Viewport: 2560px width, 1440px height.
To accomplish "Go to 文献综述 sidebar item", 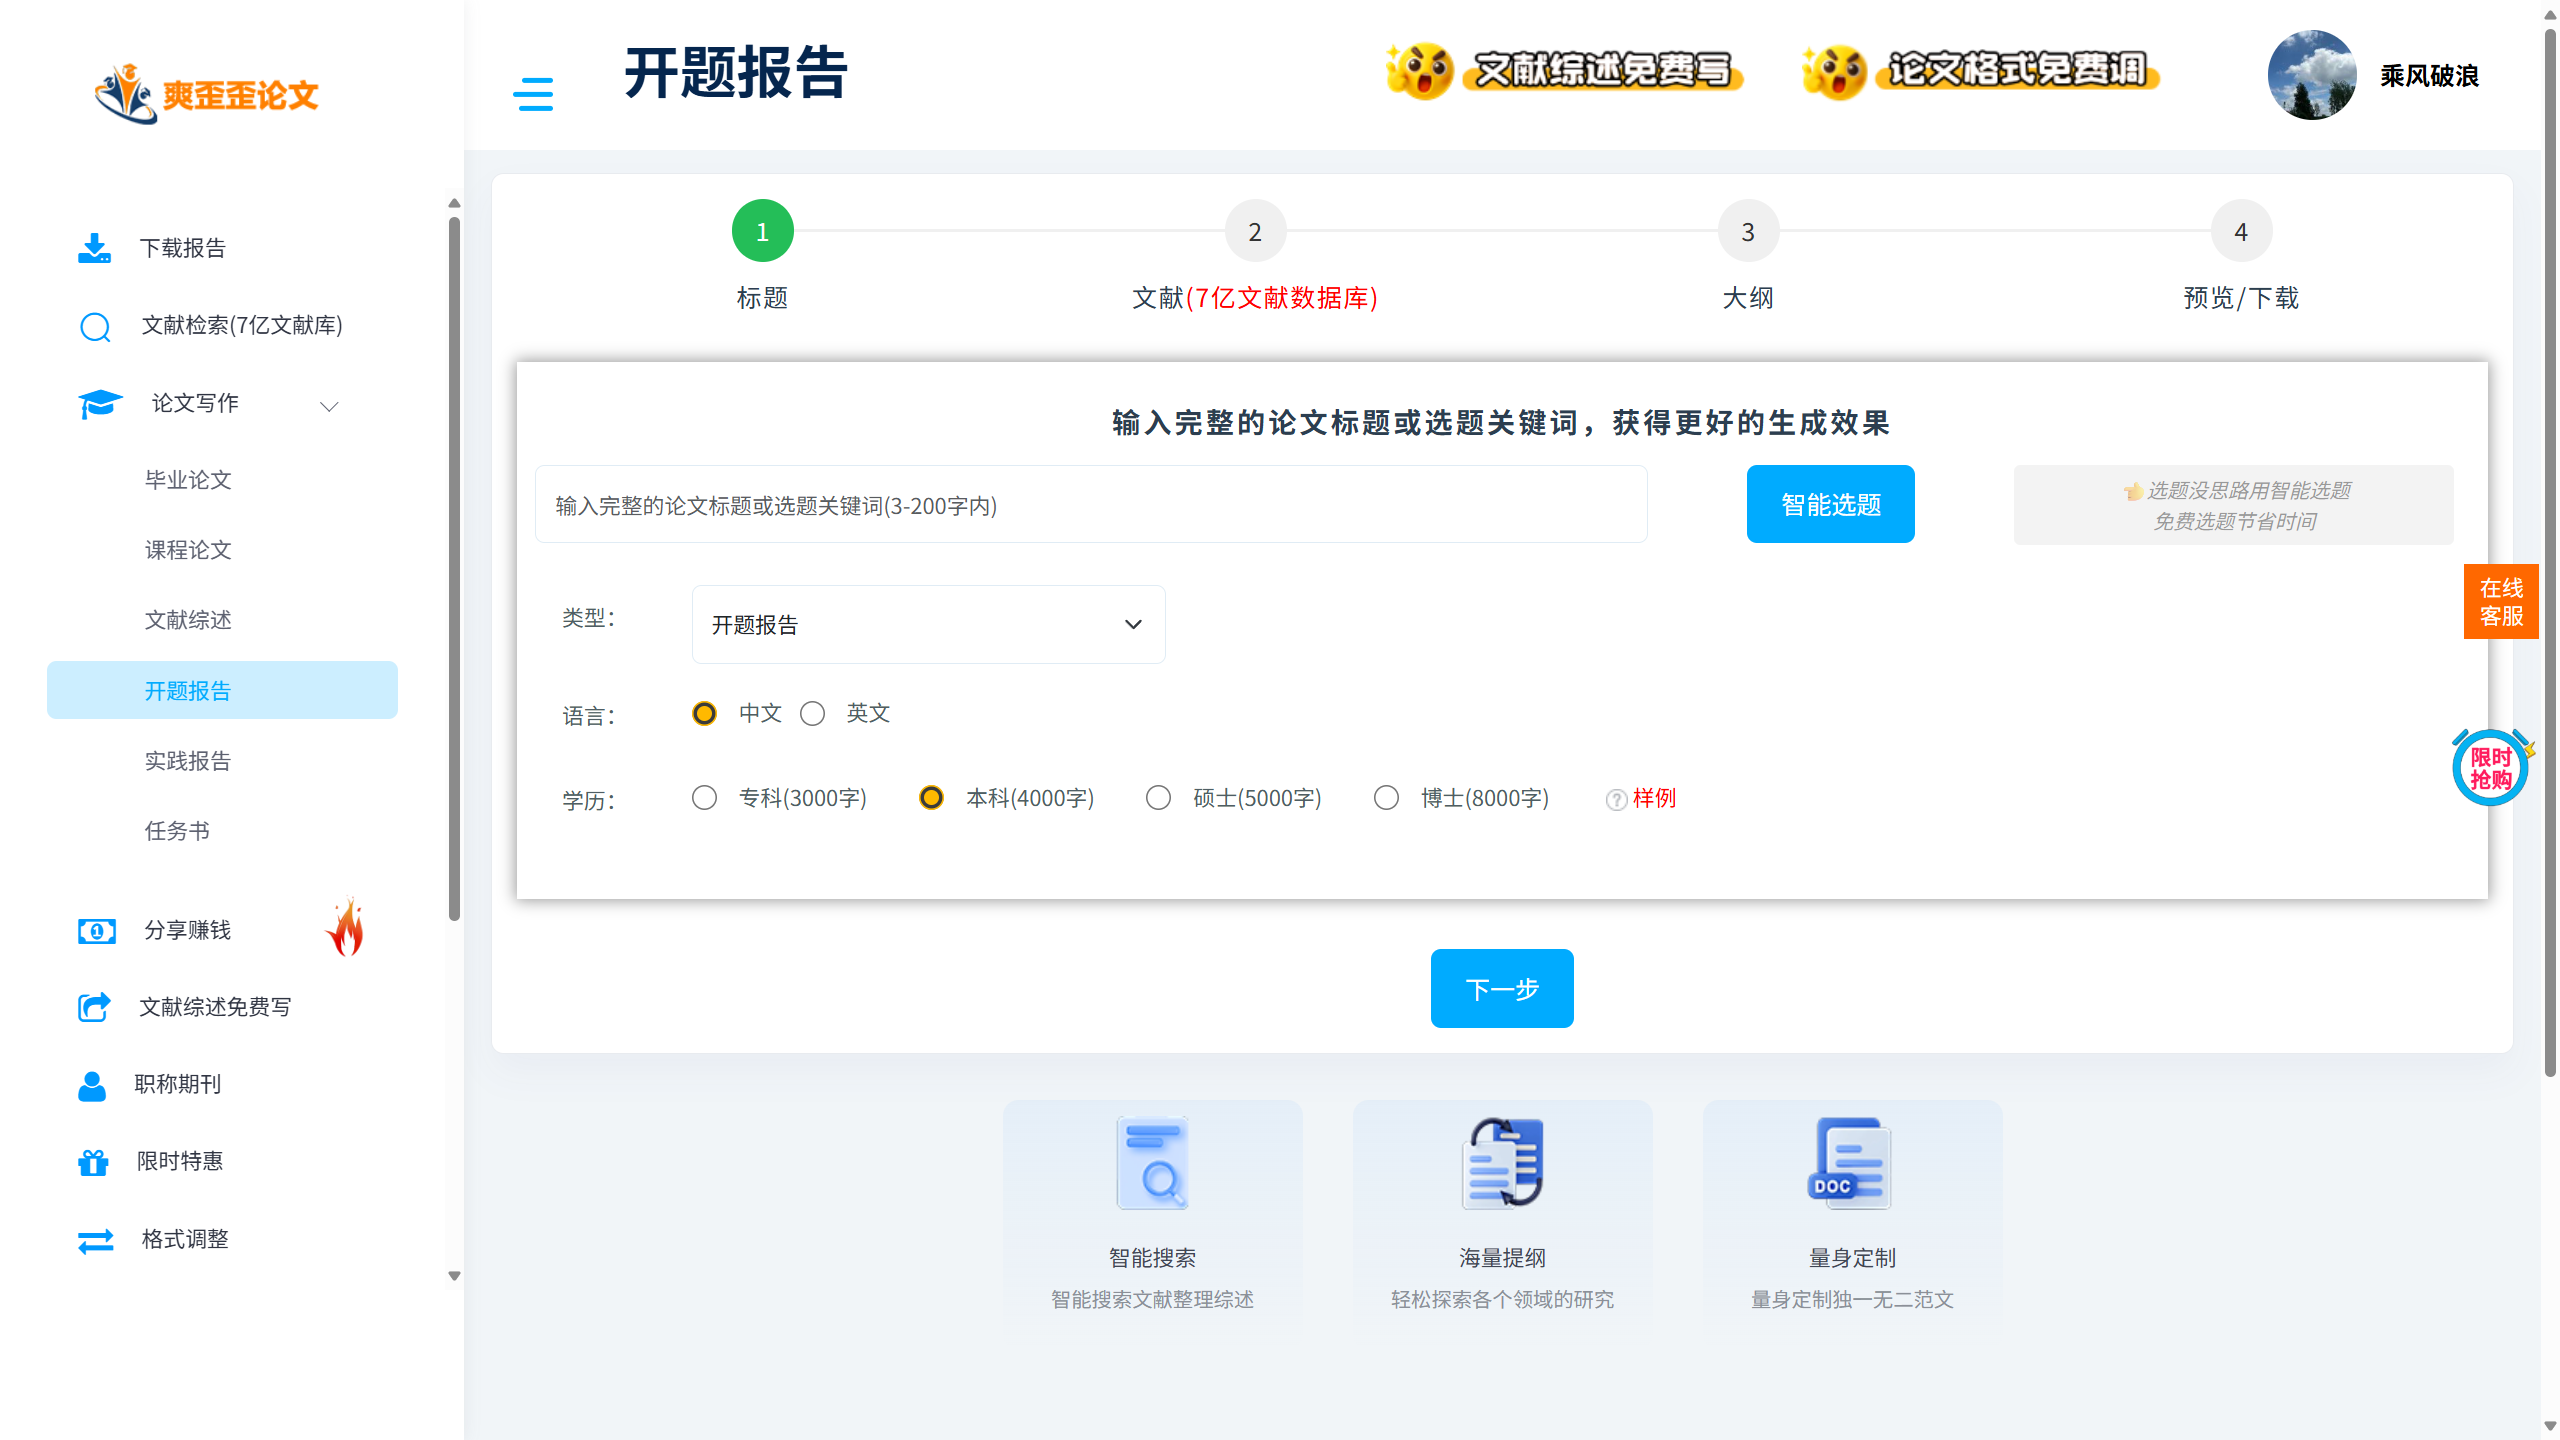I will 188,620.
